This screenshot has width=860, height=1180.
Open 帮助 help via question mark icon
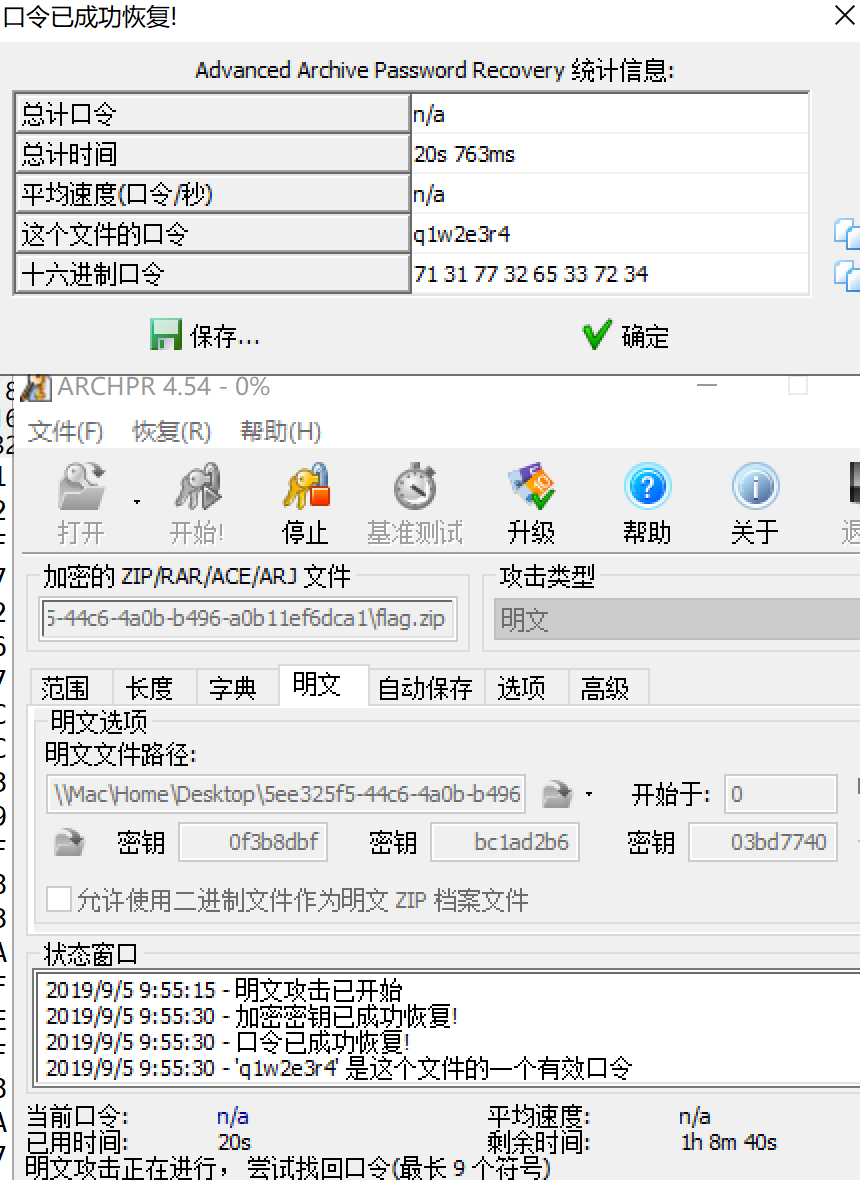tap(647, 487)
